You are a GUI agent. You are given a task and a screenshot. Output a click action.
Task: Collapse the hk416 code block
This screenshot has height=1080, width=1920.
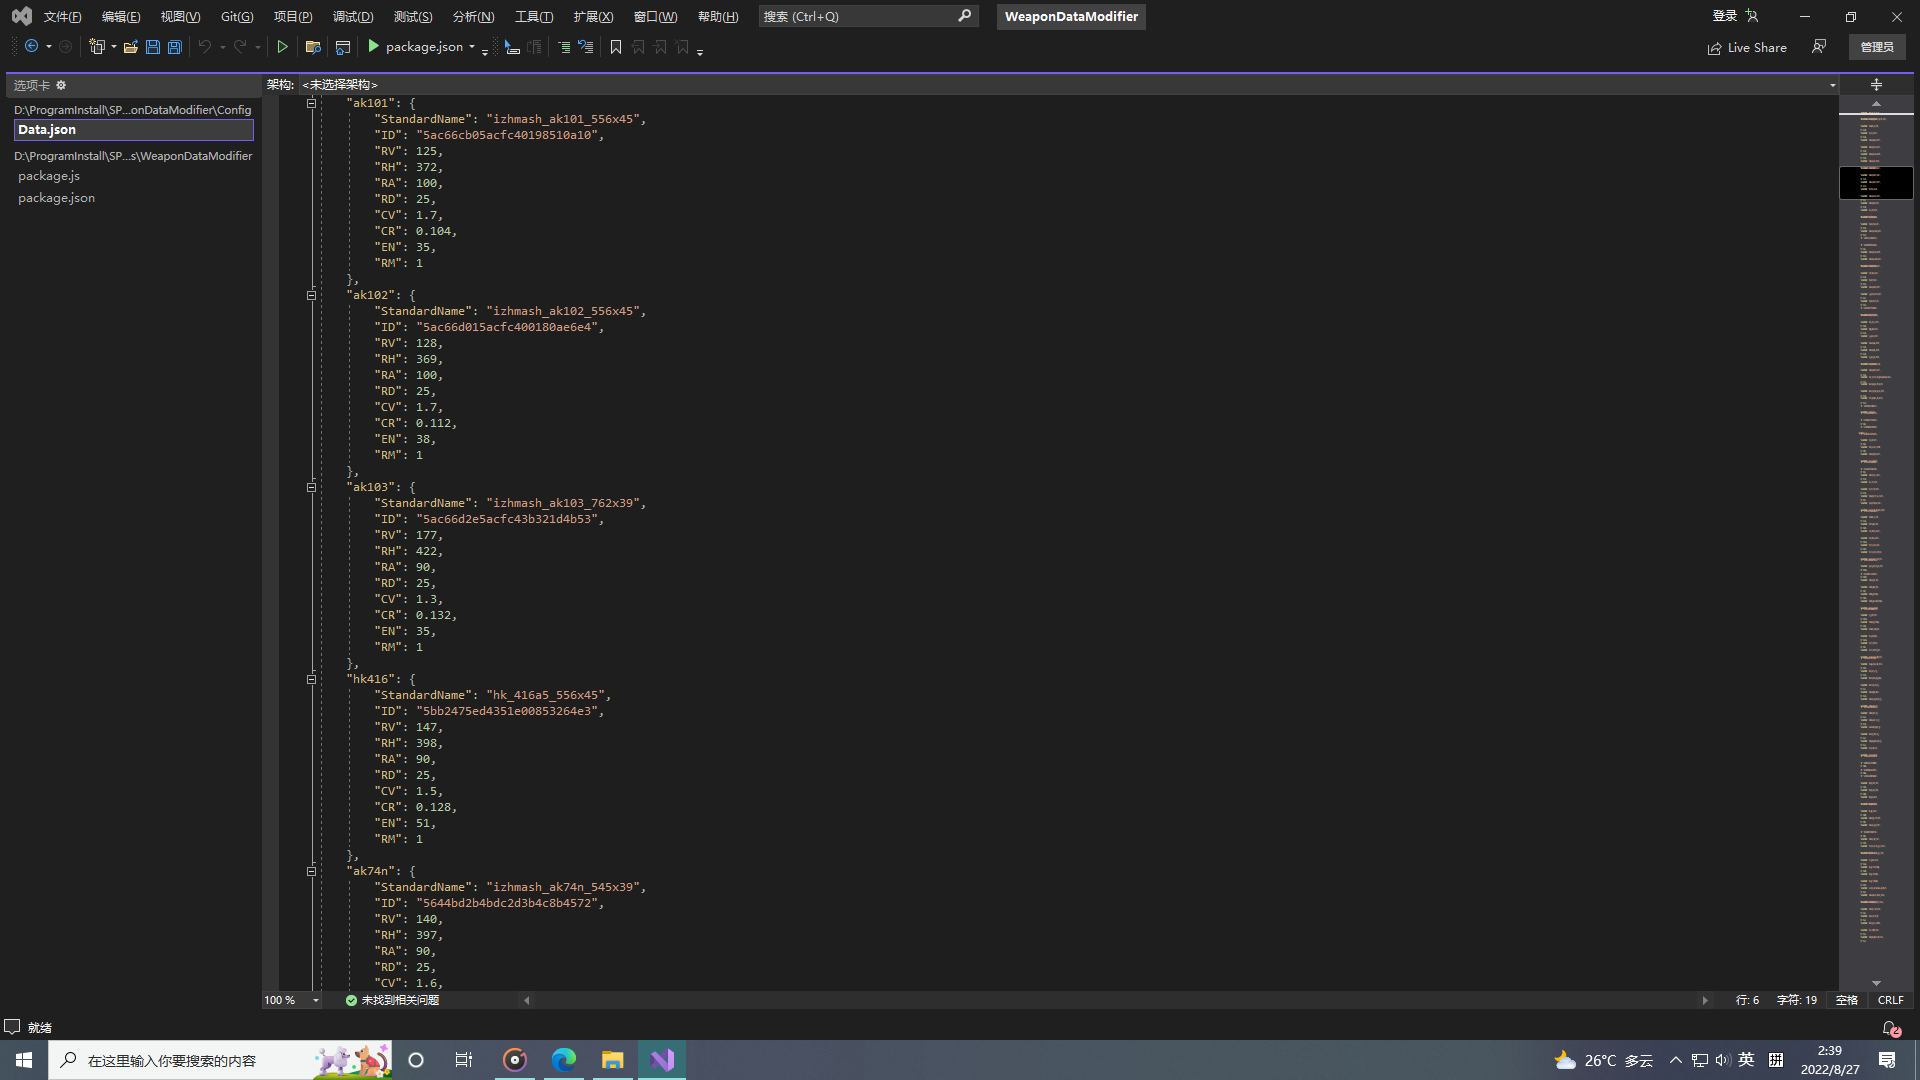(311, 679)
